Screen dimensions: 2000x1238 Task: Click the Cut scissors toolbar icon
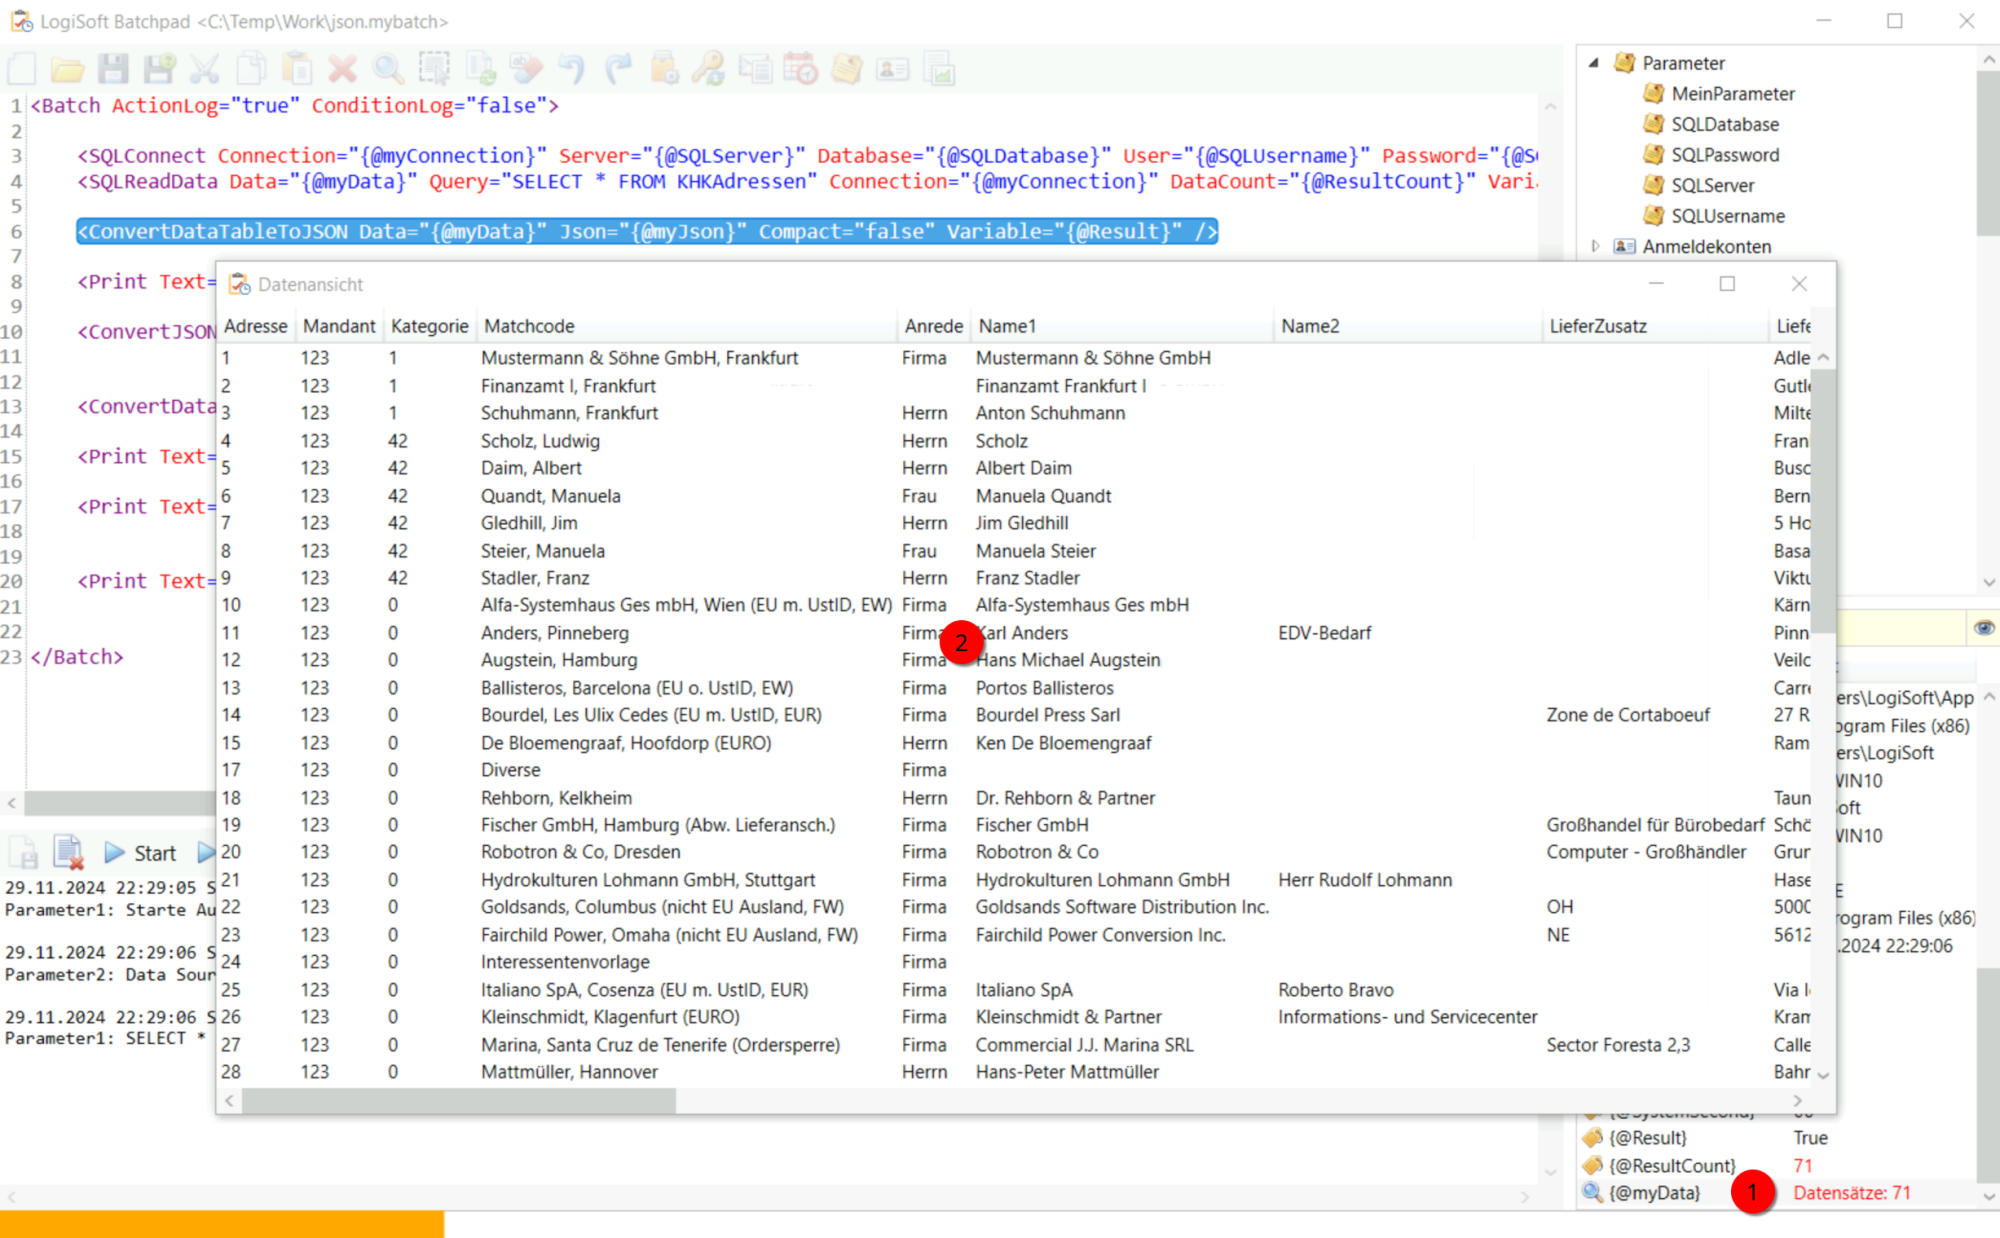205,69
